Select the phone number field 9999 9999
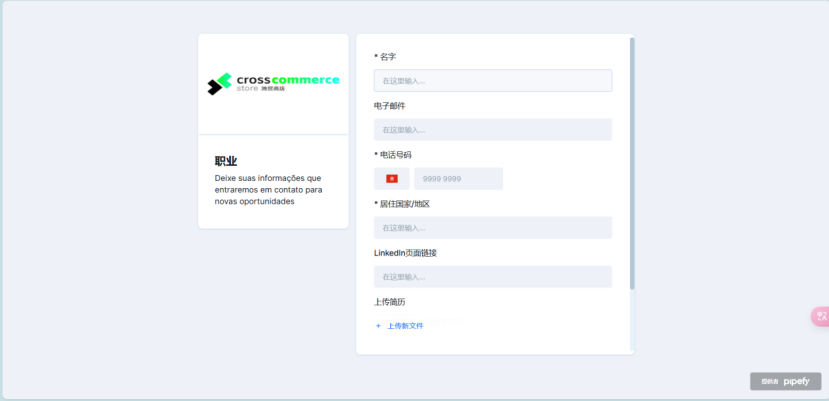Viewport: 829px width, 401px height. pyautogui.click(x=458, y=179)
